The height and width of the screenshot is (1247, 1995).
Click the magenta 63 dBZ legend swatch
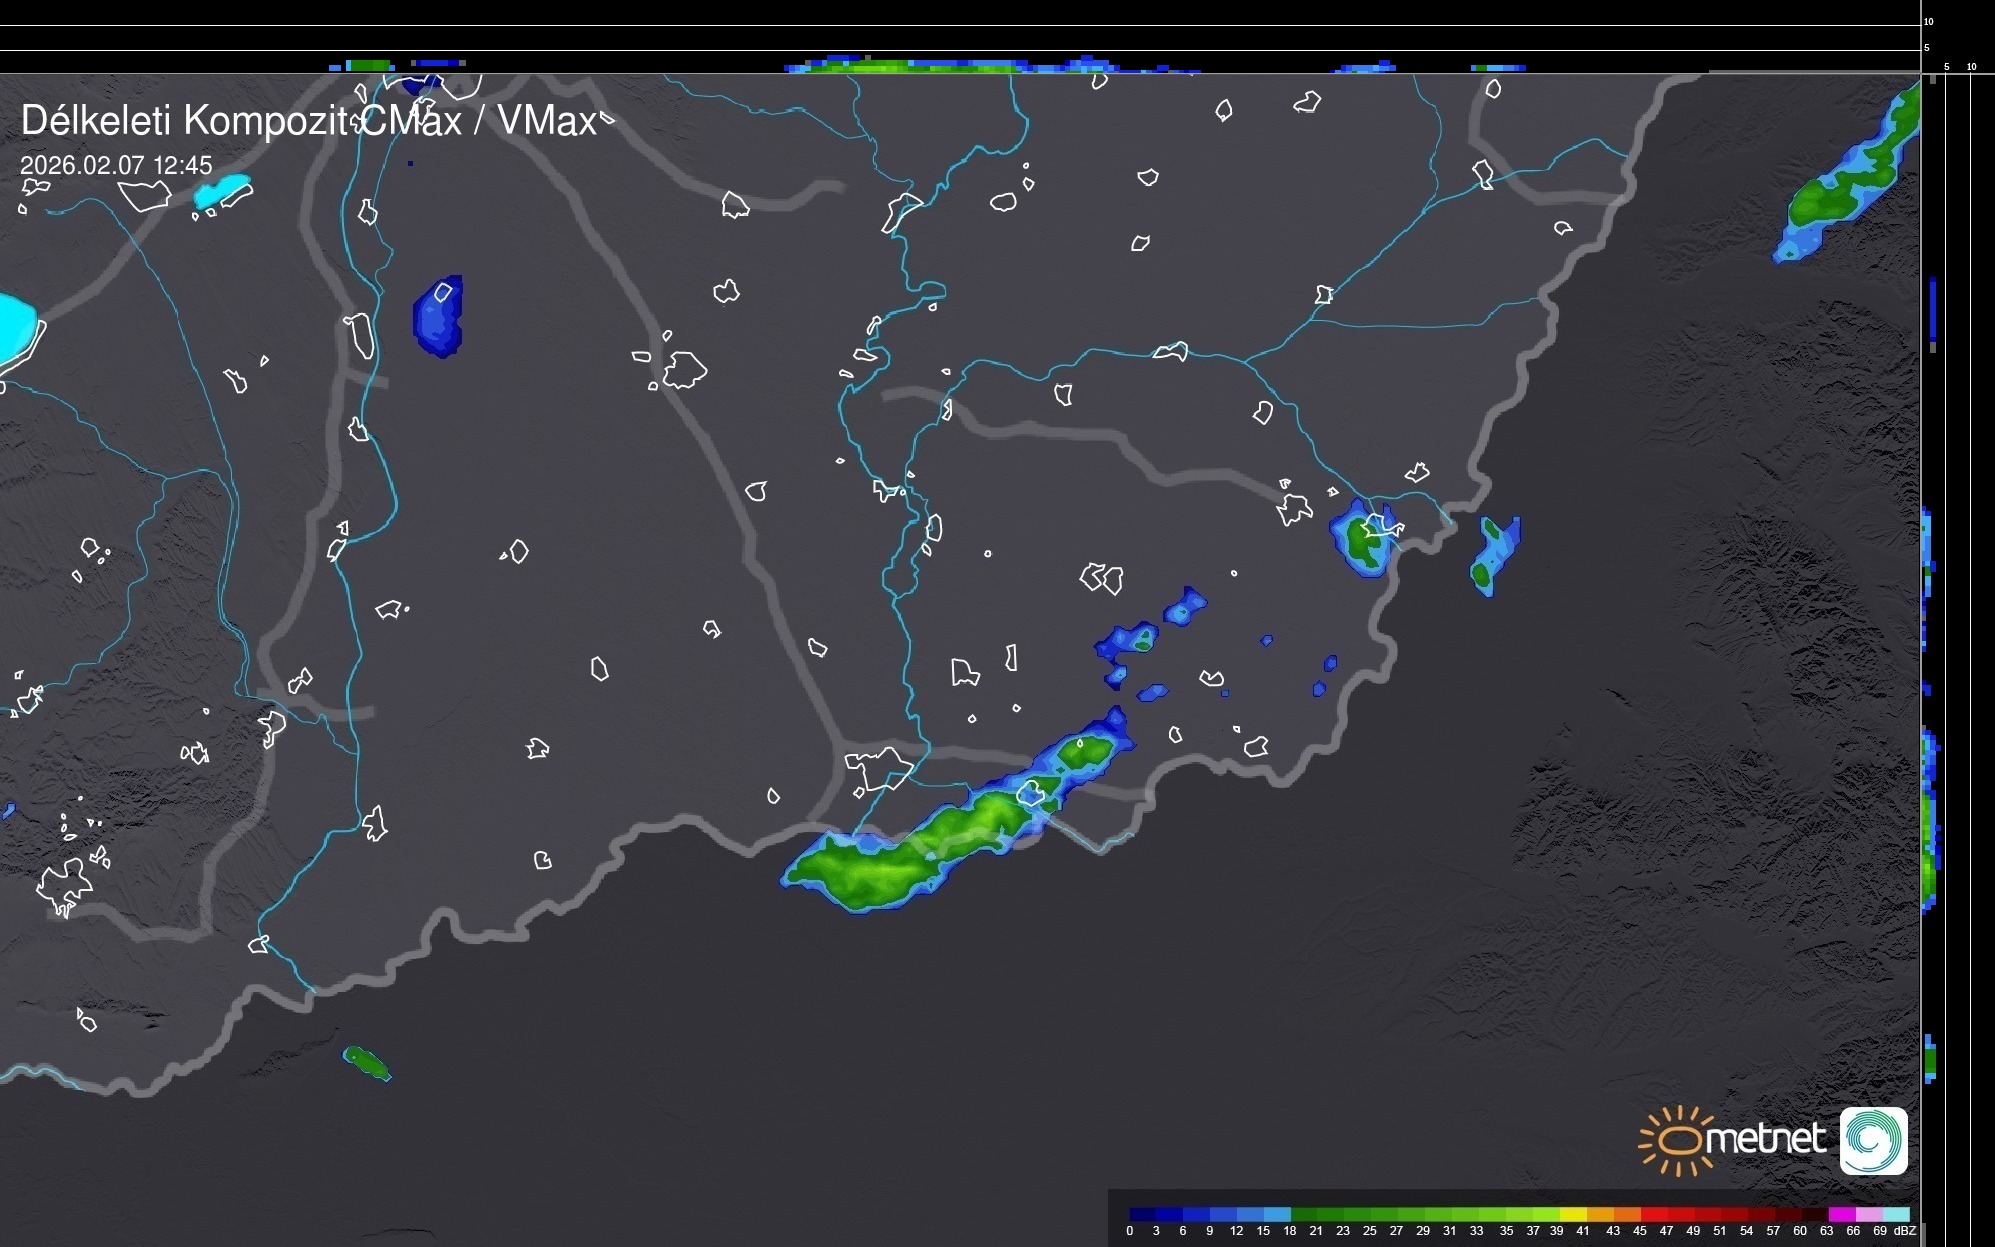(1841, 1214)
